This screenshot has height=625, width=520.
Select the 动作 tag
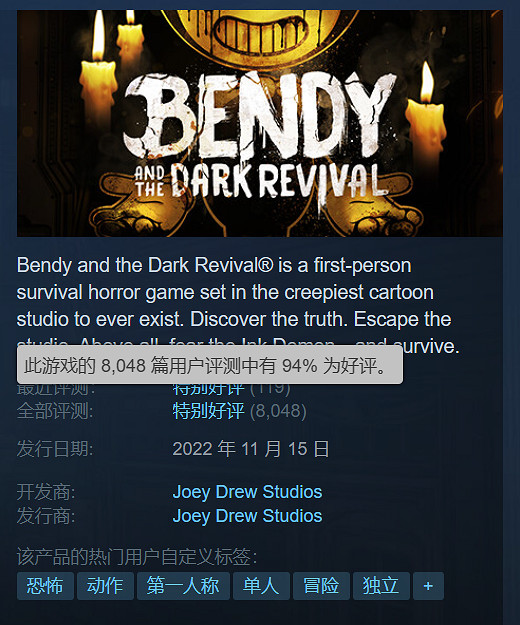[105, 586]
